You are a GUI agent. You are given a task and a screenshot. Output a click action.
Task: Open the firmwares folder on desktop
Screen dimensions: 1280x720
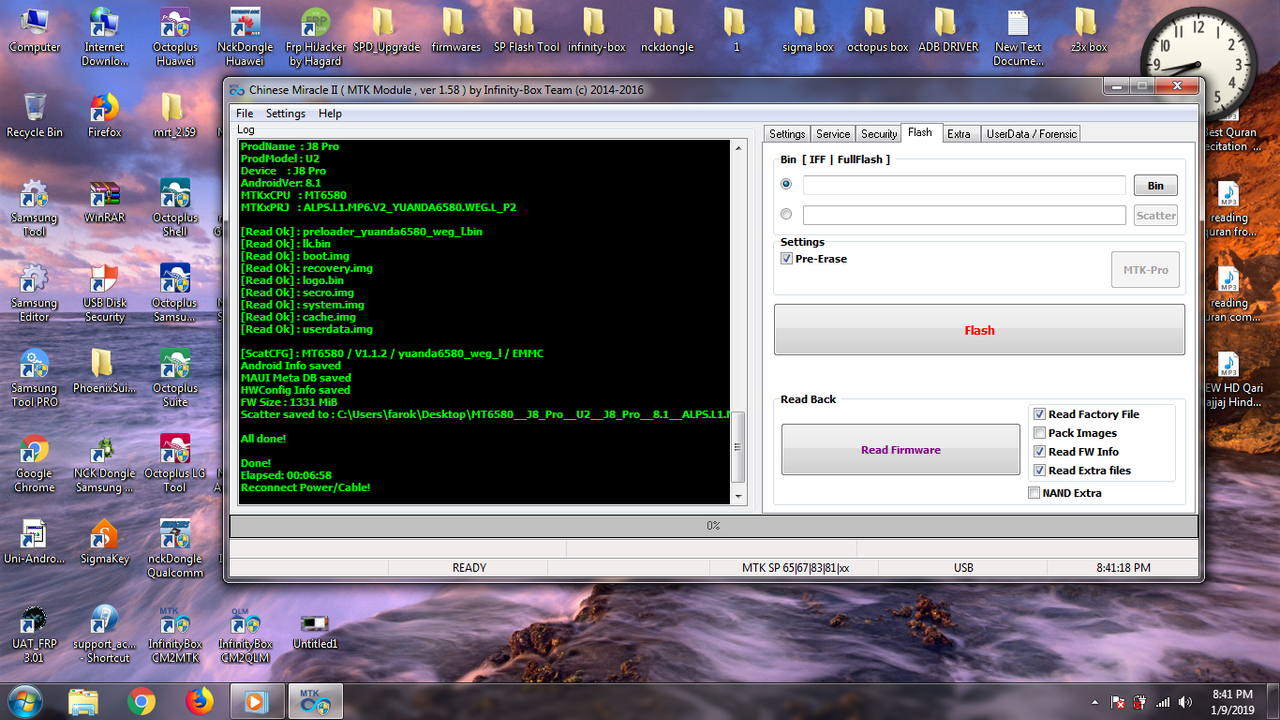click(x=455, y=31)
